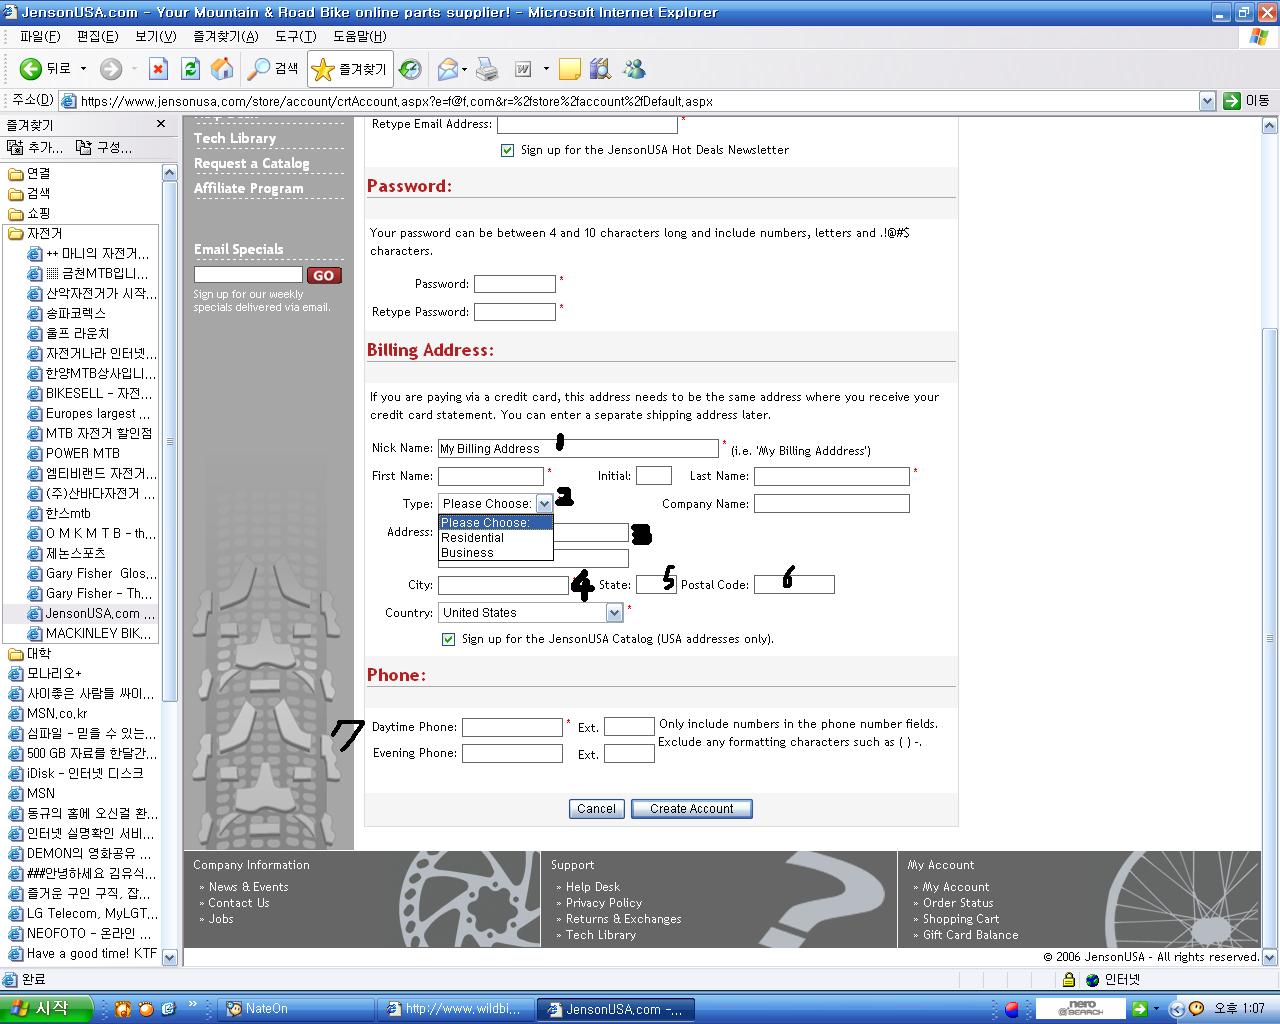Click the Nick Name input field

(x=578, y=449)
